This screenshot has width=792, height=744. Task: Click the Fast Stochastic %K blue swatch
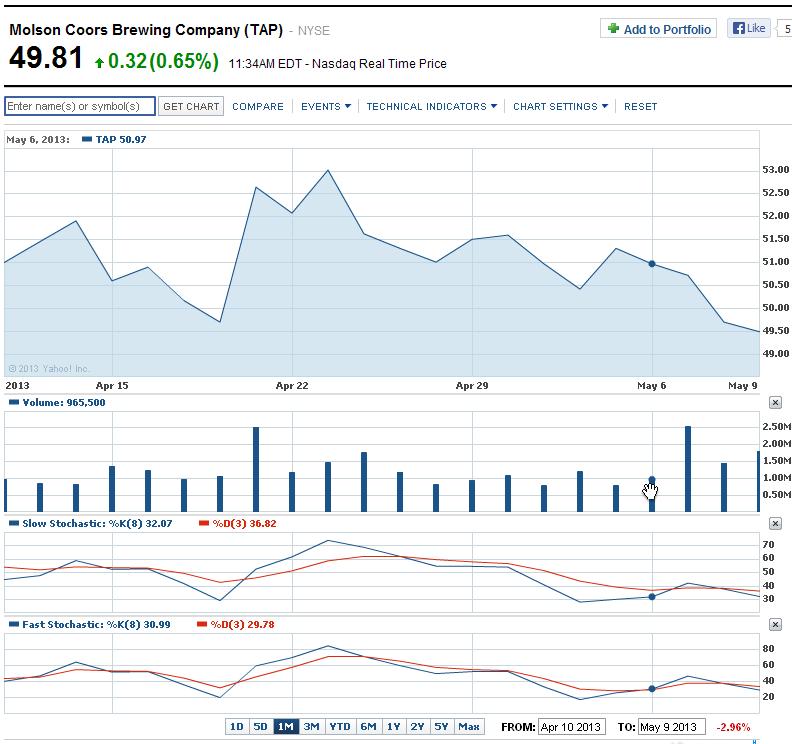coord(14,624)
